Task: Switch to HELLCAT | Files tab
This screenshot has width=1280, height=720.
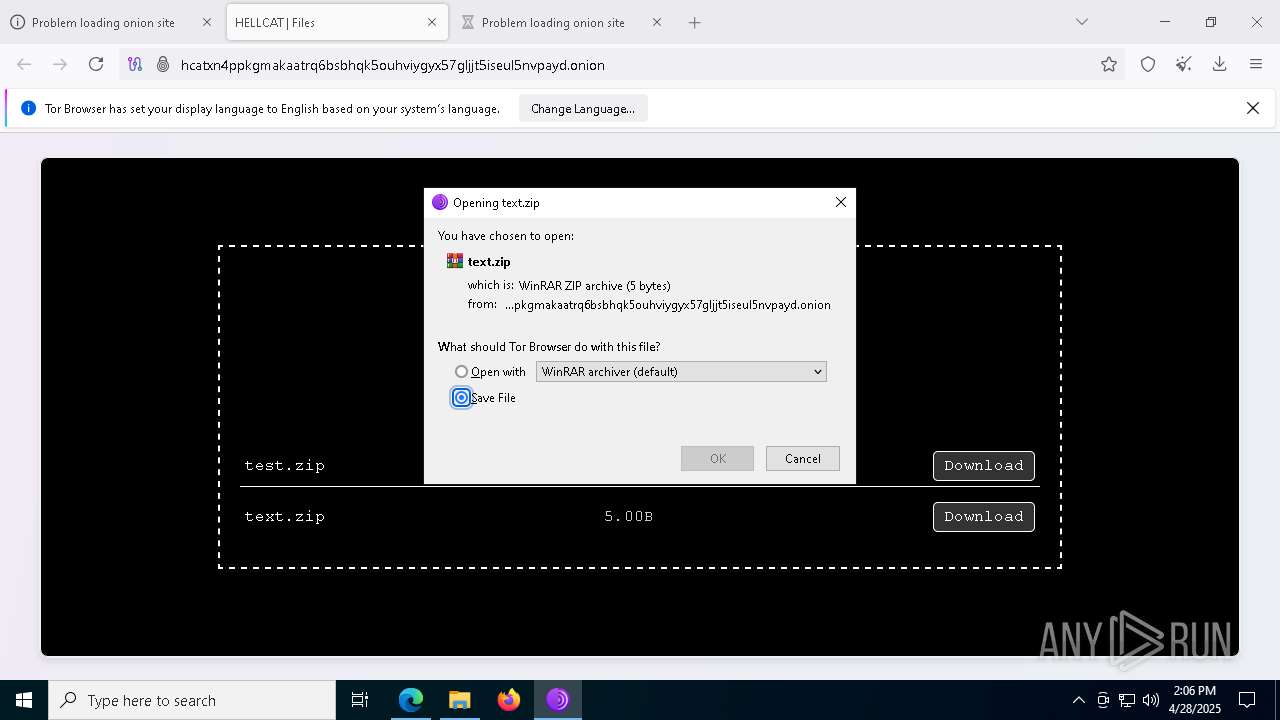Action: coord(337,22)
